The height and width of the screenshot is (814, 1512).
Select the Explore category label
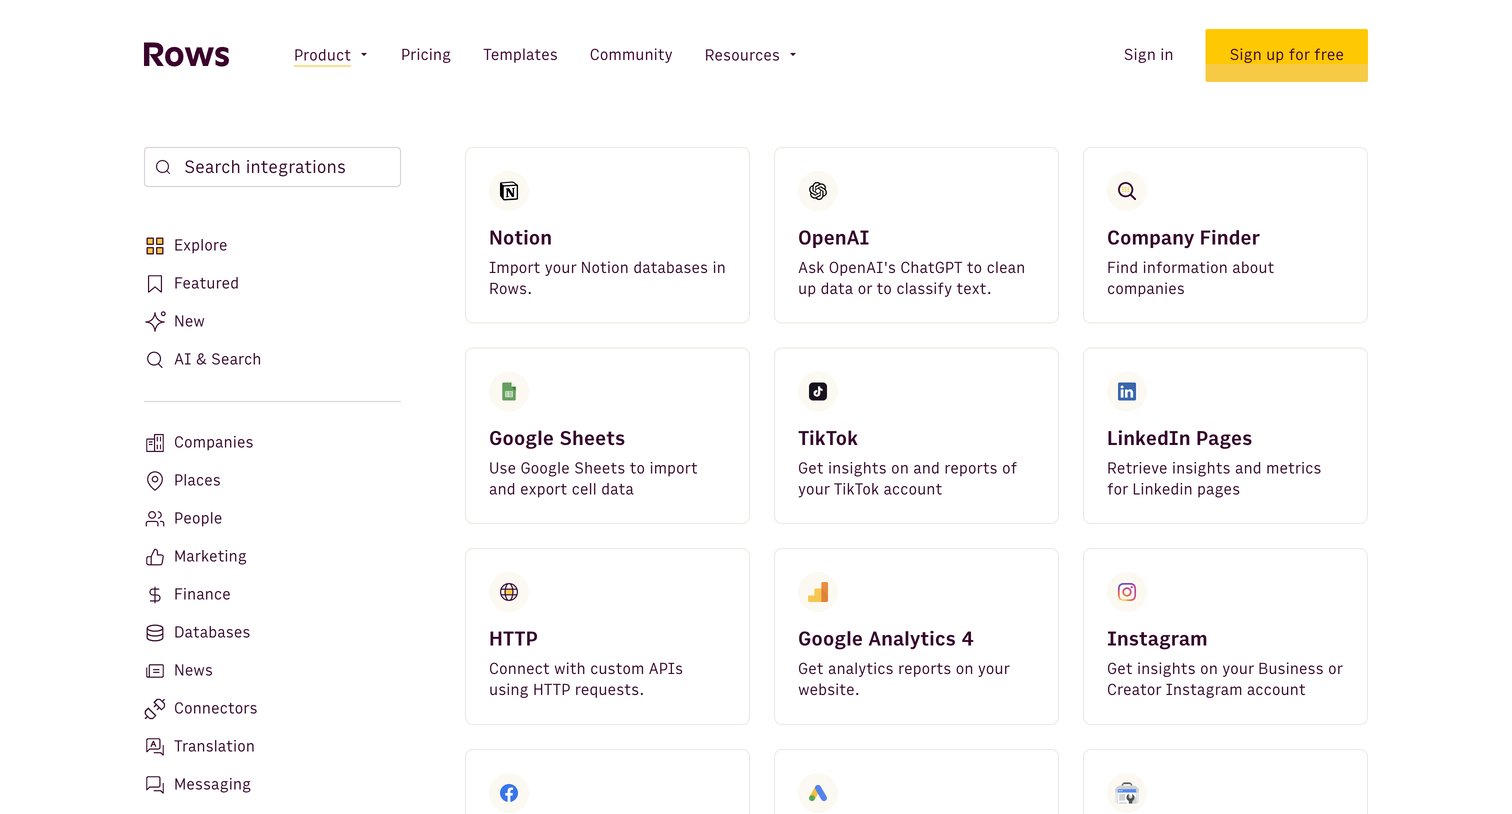200,246
